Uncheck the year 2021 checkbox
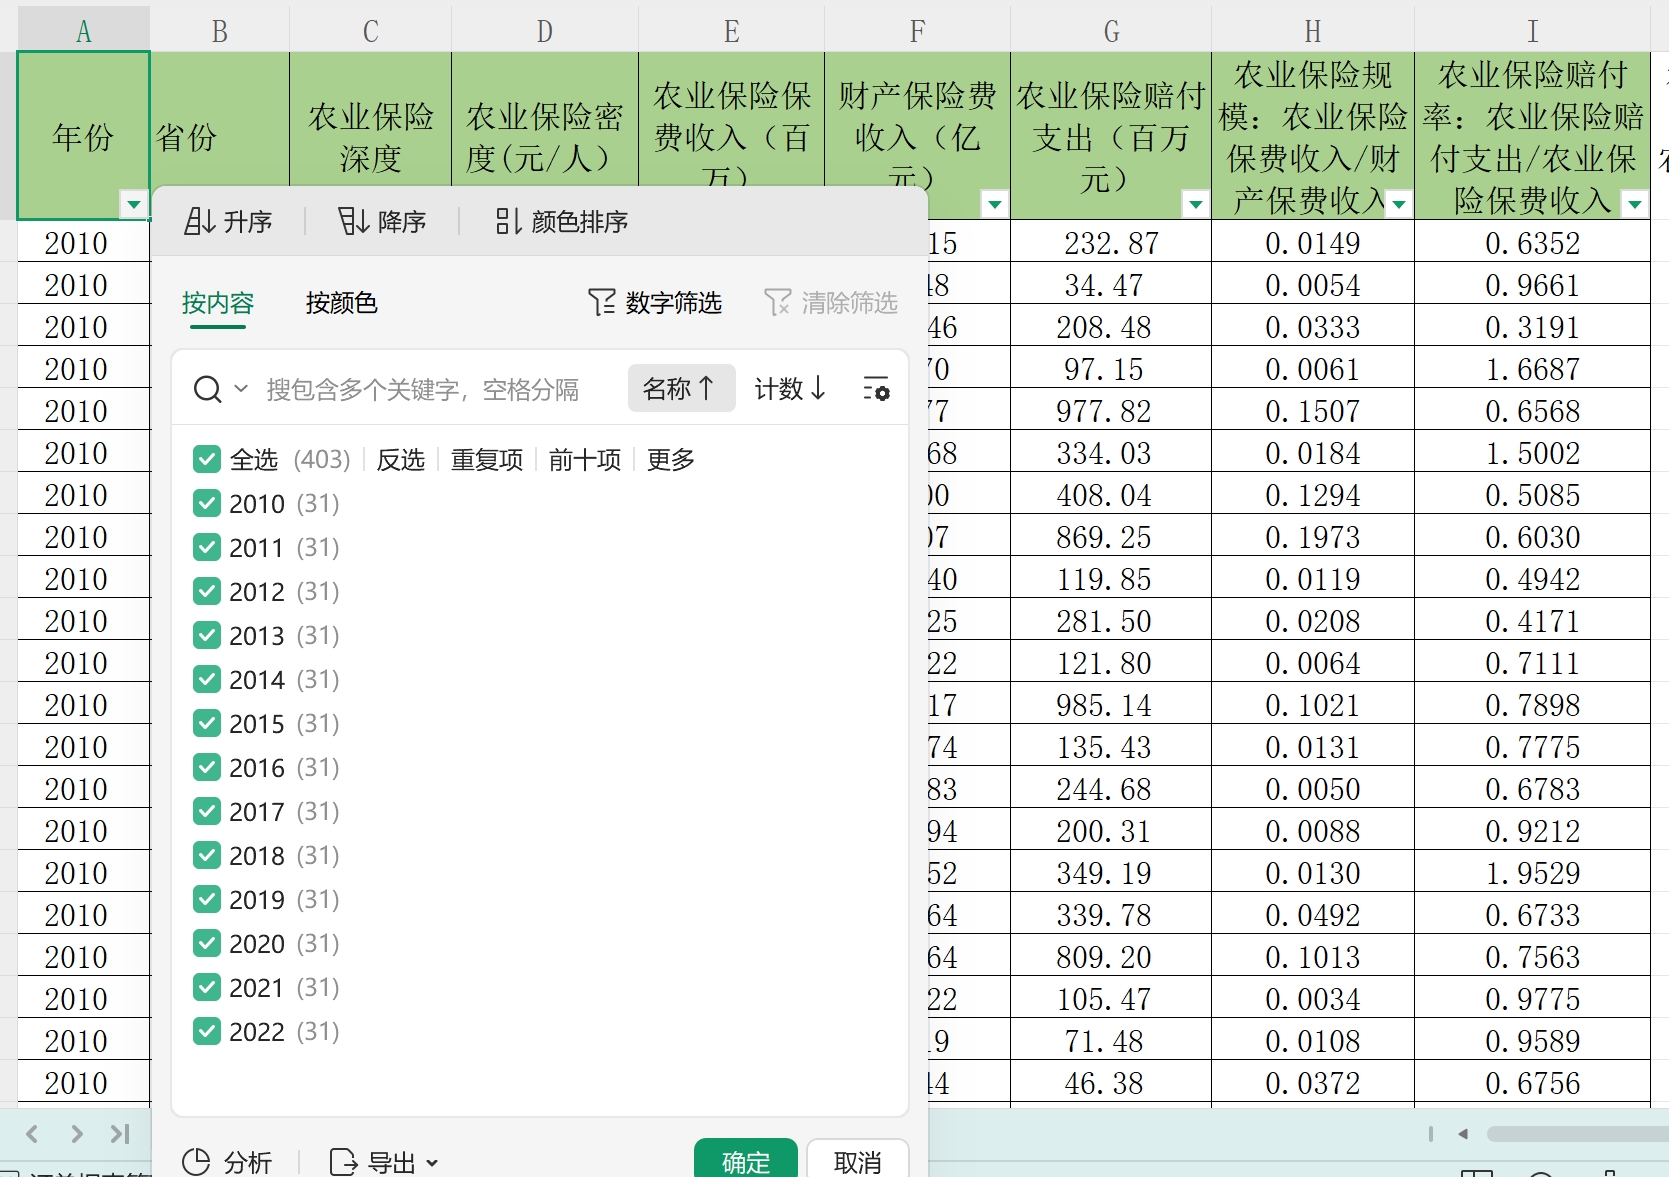 click(x=207, y=987)
